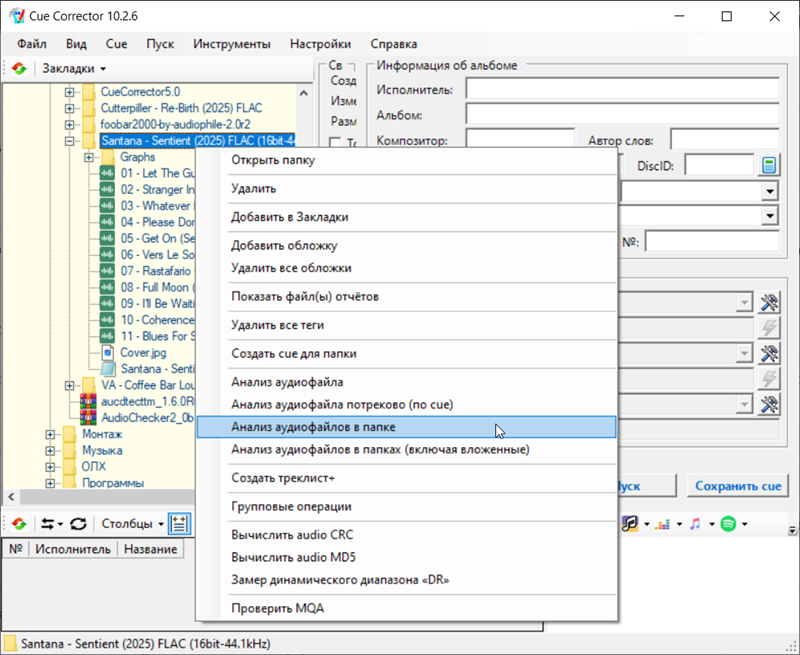Collapse the Santana - Sentient folder node

point(69,141)
